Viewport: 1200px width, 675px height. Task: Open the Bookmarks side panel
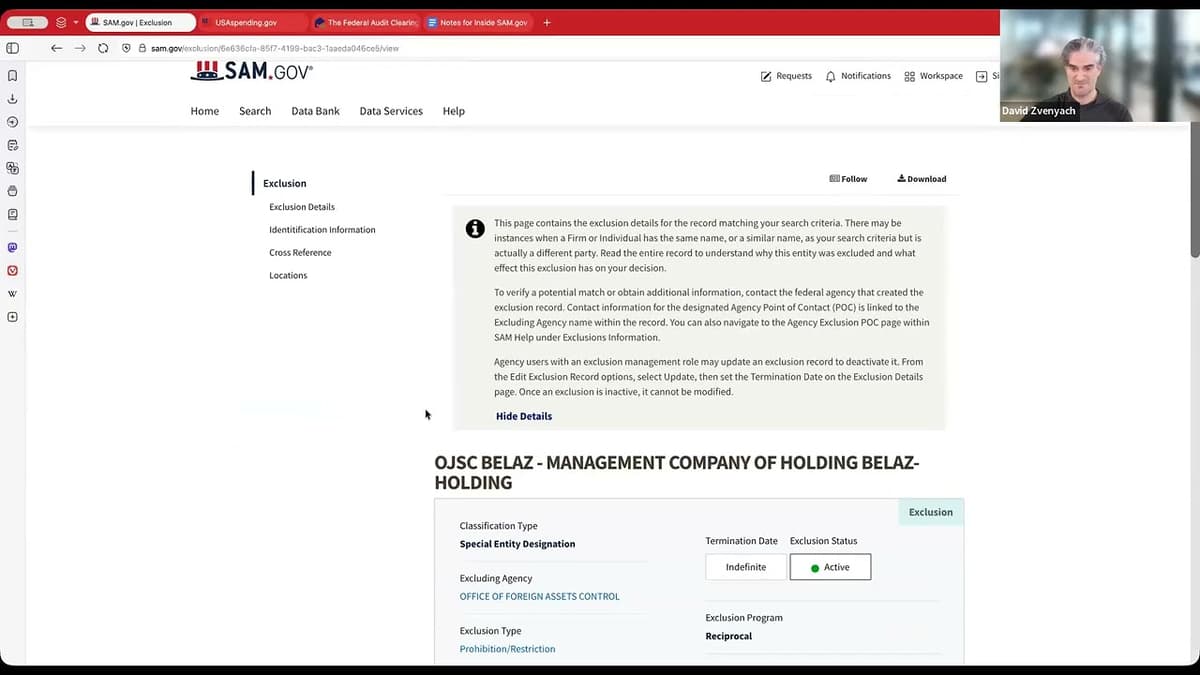tap(12, 76)
